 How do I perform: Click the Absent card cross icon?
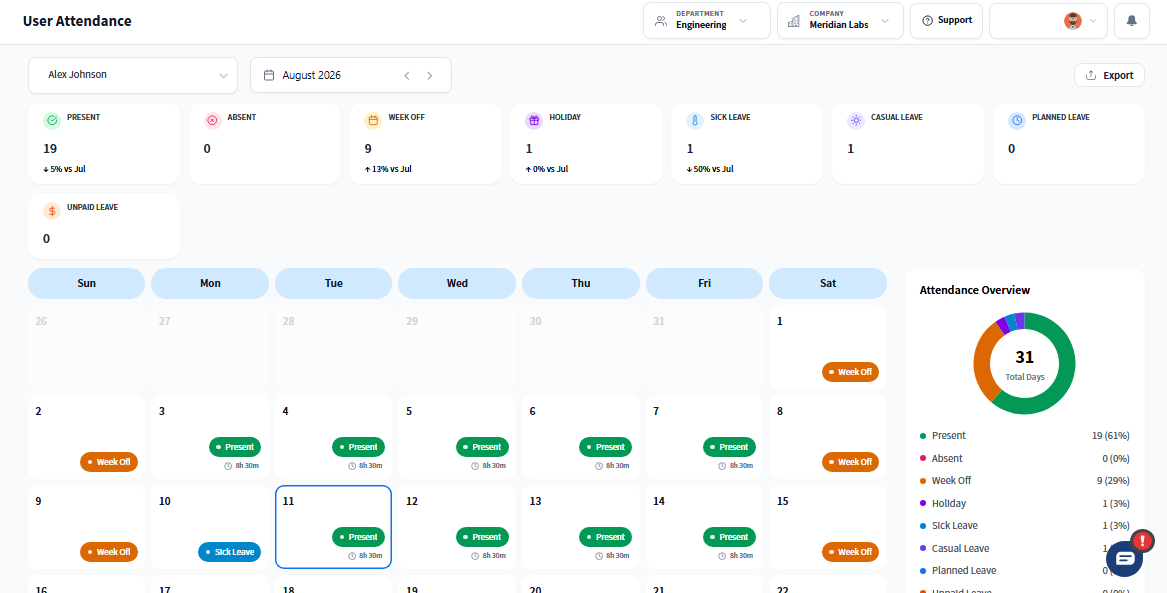tap(213, 121)
